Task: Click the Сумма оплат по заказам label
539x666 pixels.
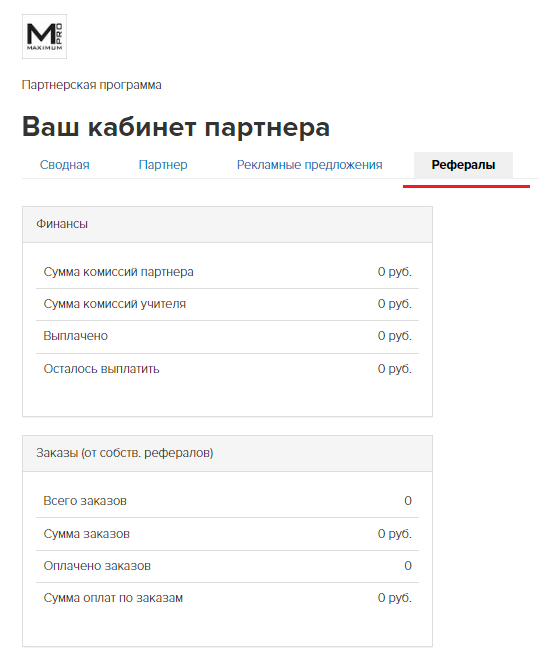Action: tap(113, 598)
